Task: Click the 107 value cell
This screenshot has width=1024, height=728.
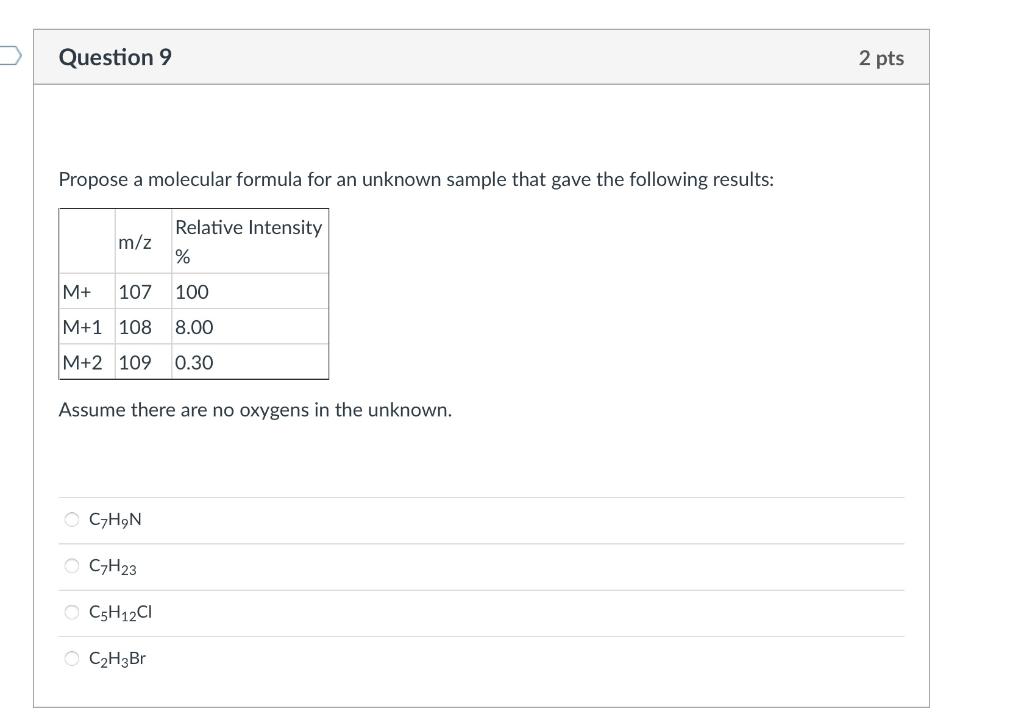Action: tap(134, 292)
